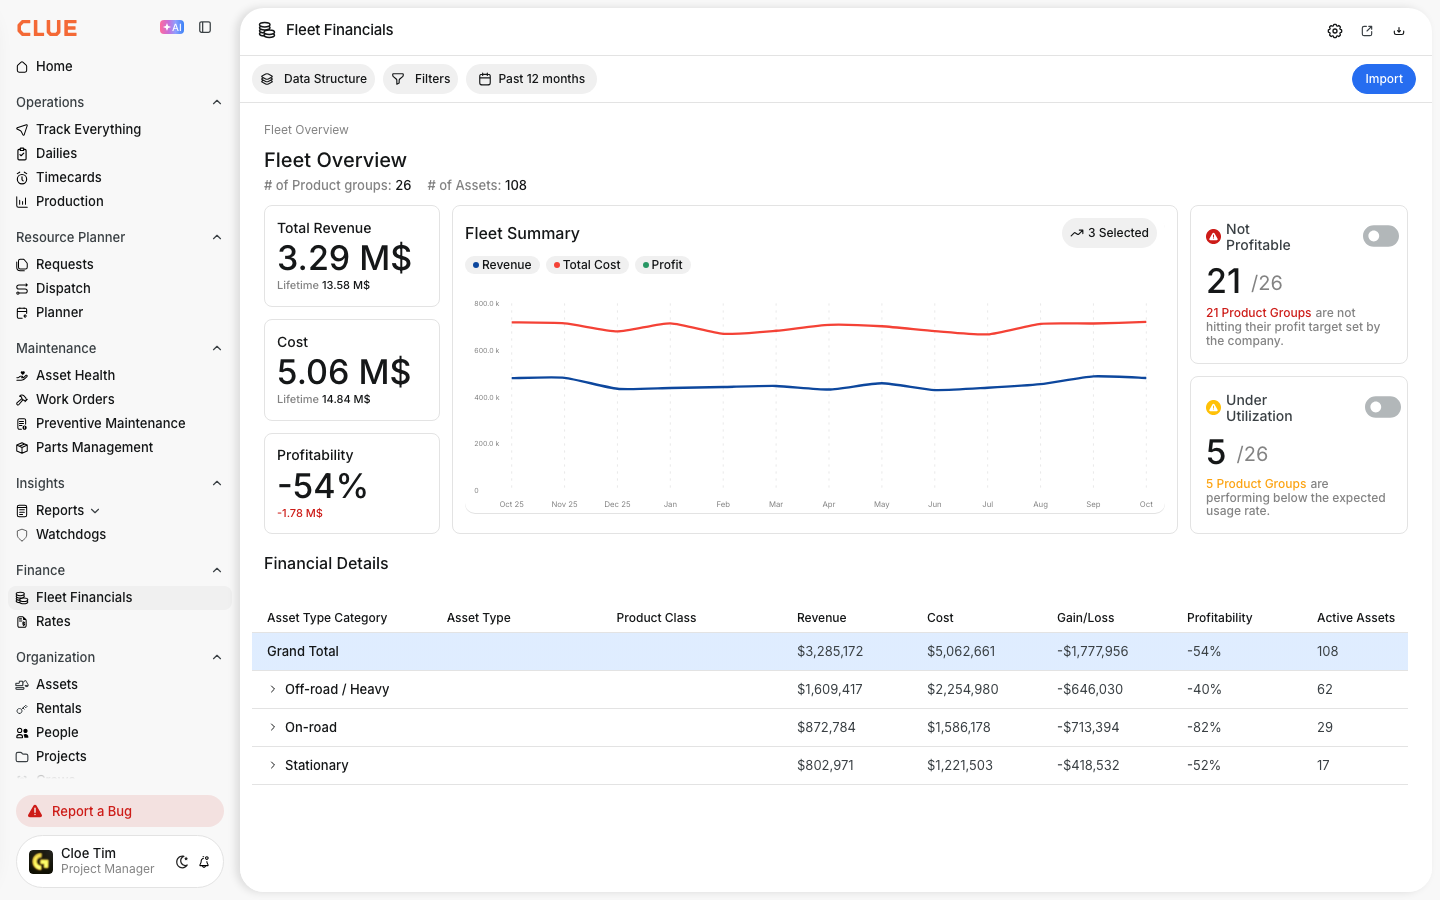Collapse the Operations section
Viewport: 1440px width, 900px height.
[217, 102]
